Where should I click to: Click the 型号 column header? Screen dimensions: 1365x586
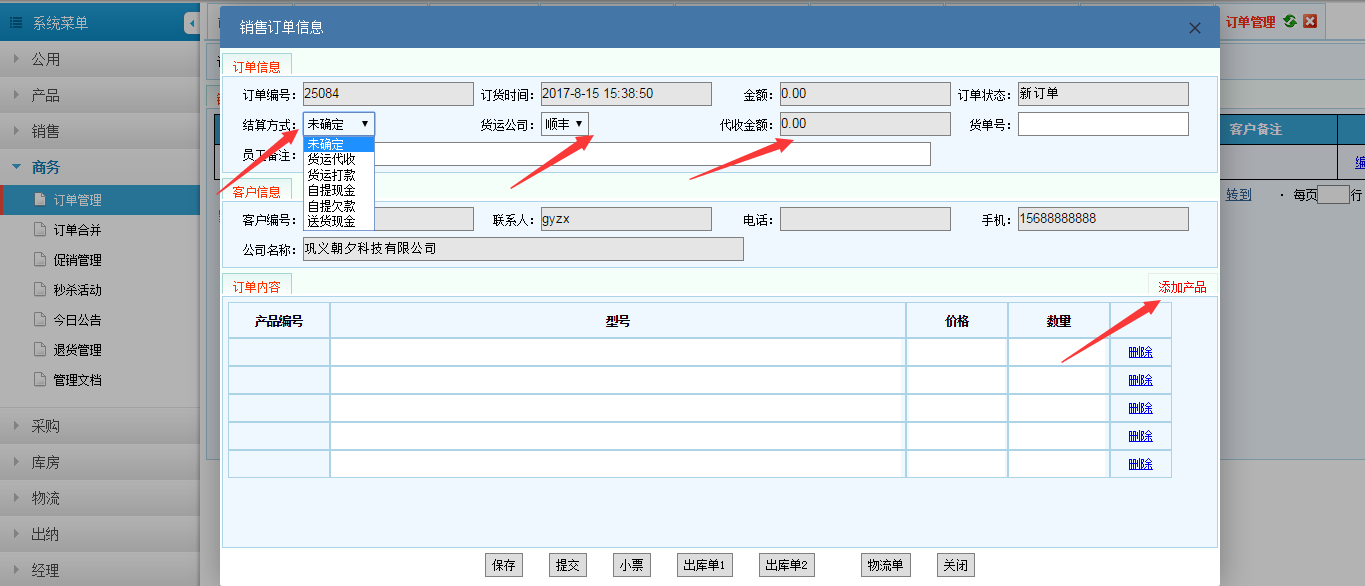(618, 321)
